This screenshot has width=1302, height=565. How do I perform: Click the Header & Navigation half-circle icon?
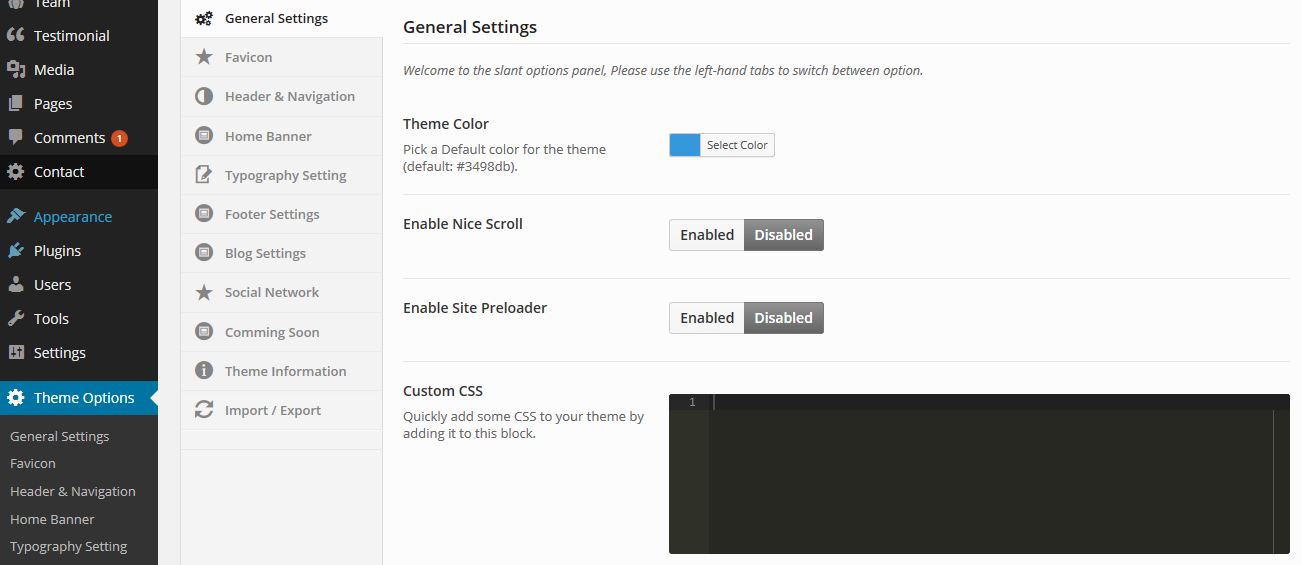204,96
